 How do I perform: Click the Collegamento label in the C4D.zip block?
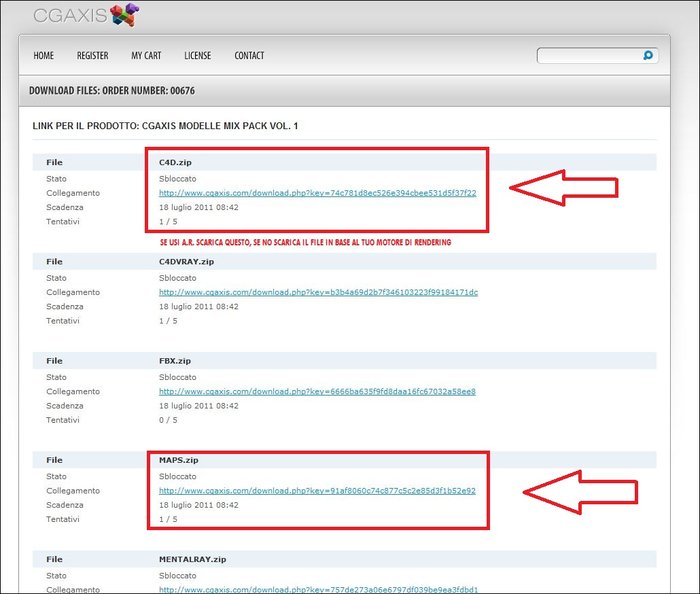click(73, 193)
